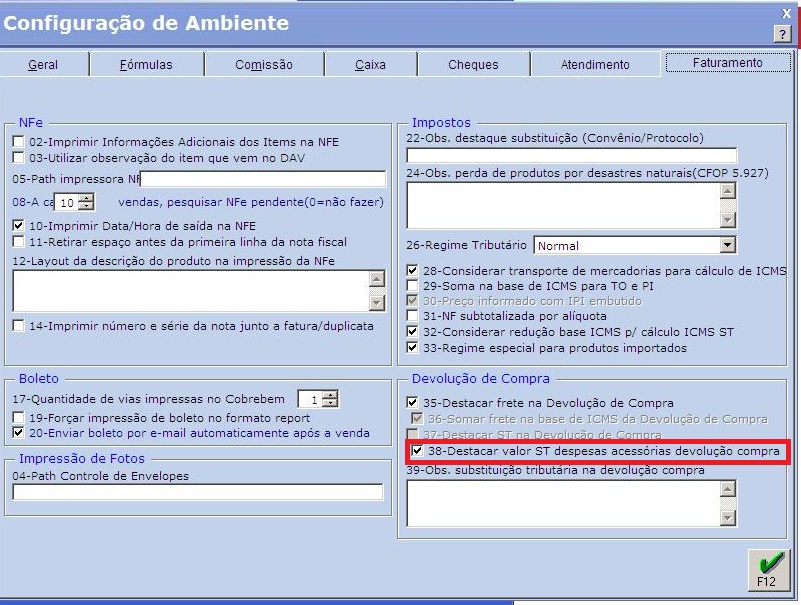Viewport: 801px width, 605px height.
Task: Open the Regime Tributário dropdown
Action: pyautogui.click(x=729, y=245)
